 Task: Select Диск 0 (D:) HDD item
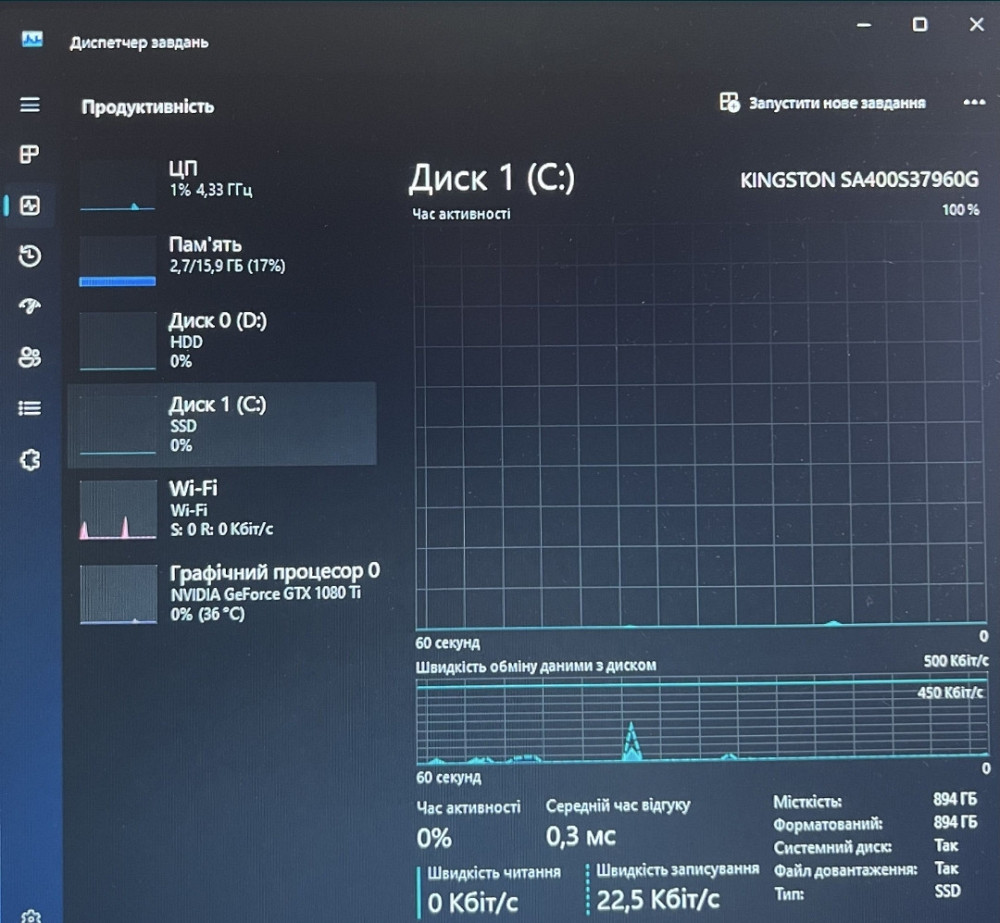click(x=221, y=340)
